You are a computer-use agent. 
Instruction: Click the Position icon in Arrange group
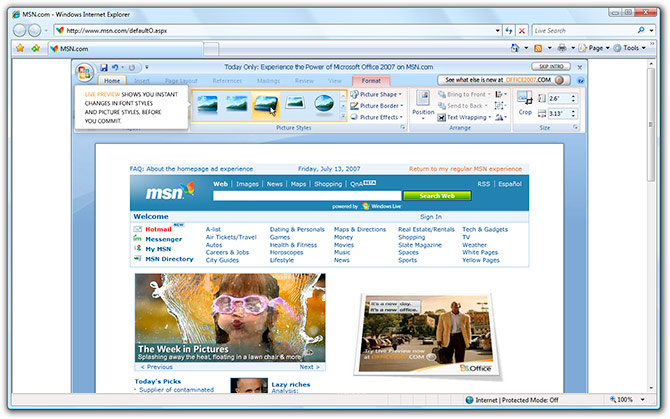(x=423, y=101)
